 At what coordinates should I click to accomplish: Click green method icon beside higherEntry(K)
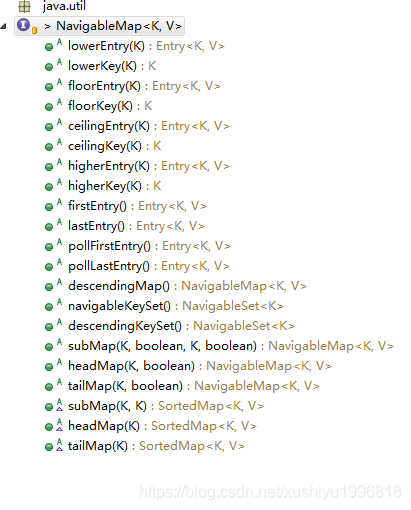49,167
